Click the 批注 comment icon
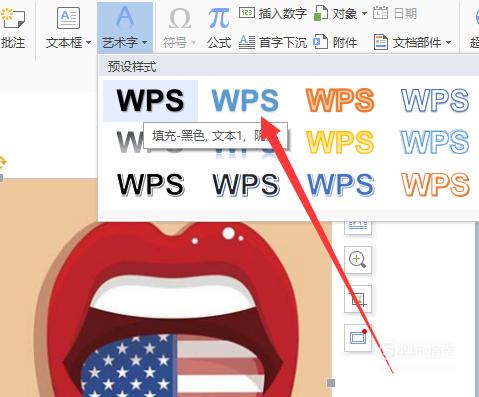Viewport: 479px width, 397px height. click(x=12, y=18)
